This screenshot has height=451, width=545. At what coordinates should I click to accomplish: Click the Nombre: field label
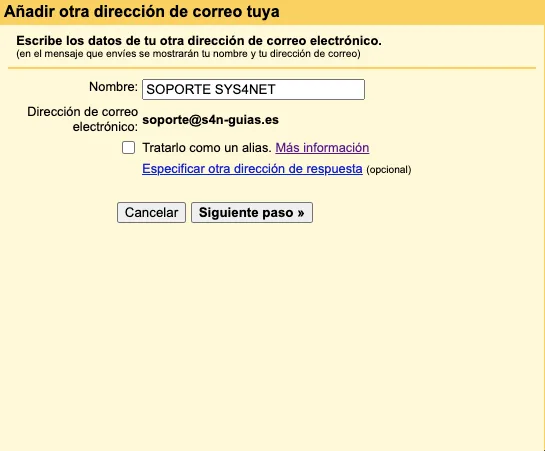[113, 87]
